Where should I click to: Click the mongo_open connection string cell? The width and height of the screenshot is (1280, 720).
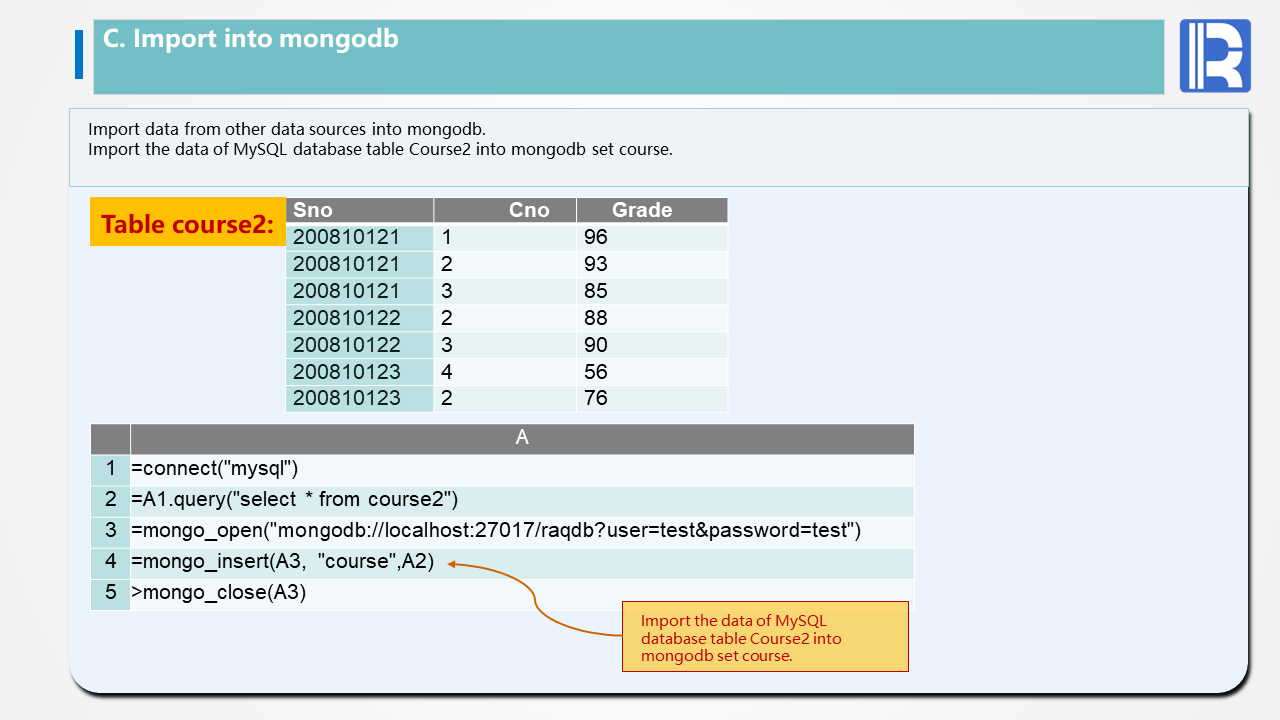click(x=522, y=531)
